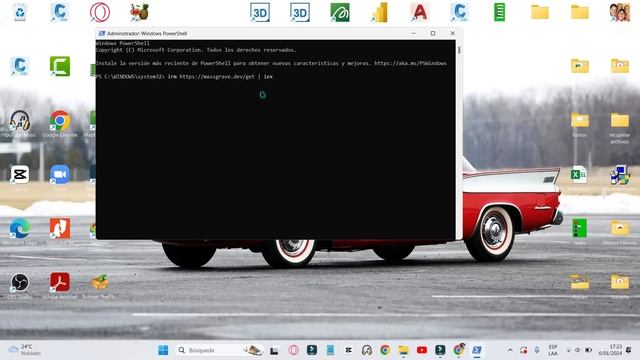Open Opera GX from the taskbar
This screenshot has width=640, height=360.
pos(293,350)
